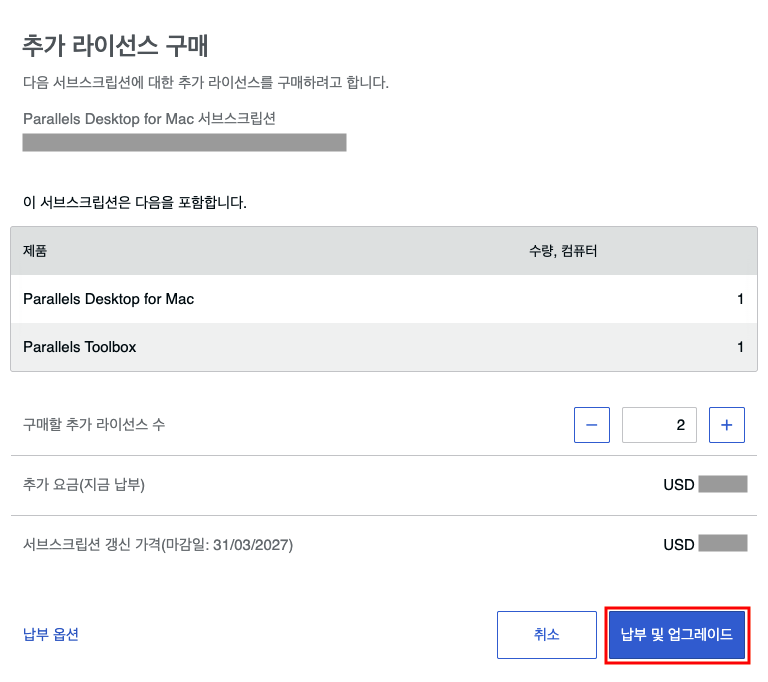Click the USD amount for renewal price

[705, 544]
